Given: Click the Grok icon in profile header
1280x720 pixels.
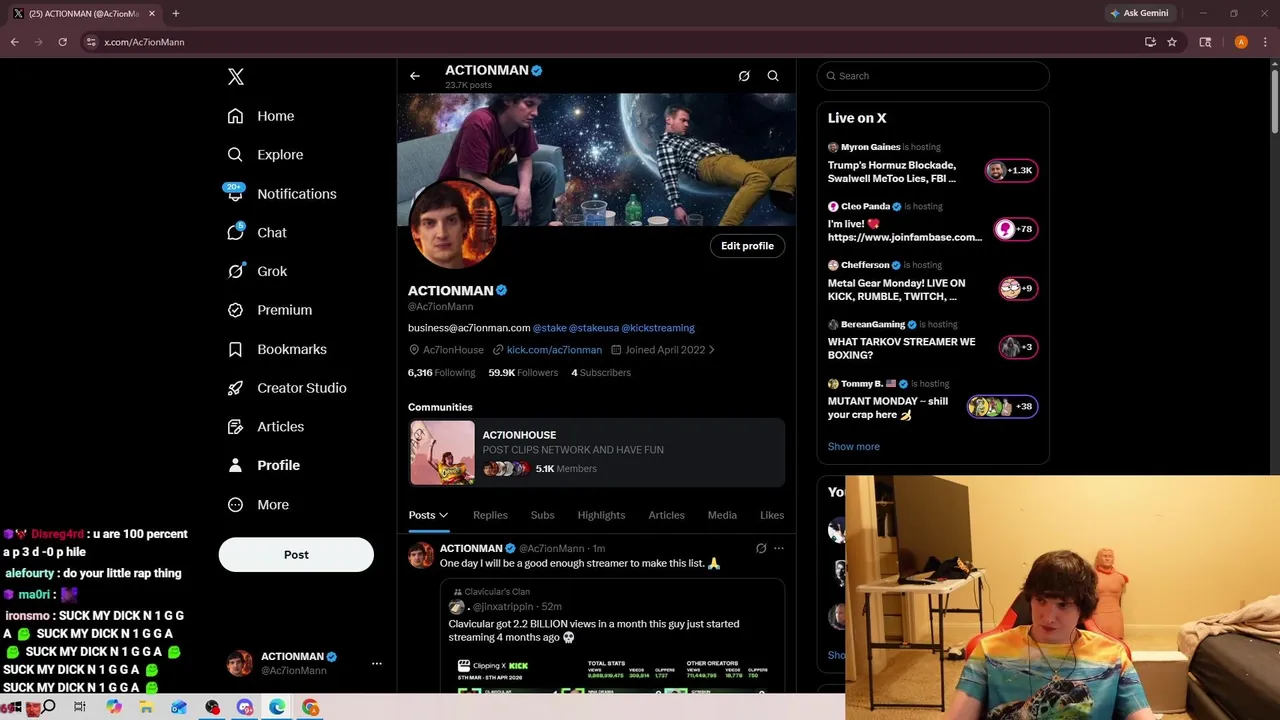Looking at the screenshot, I should tap(744, 76).
